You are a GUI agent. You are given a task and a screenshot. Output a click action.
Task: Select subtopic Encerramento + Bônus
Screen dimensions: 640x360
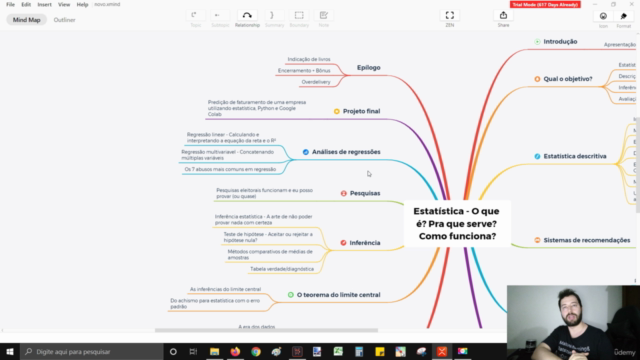(304, 71)
